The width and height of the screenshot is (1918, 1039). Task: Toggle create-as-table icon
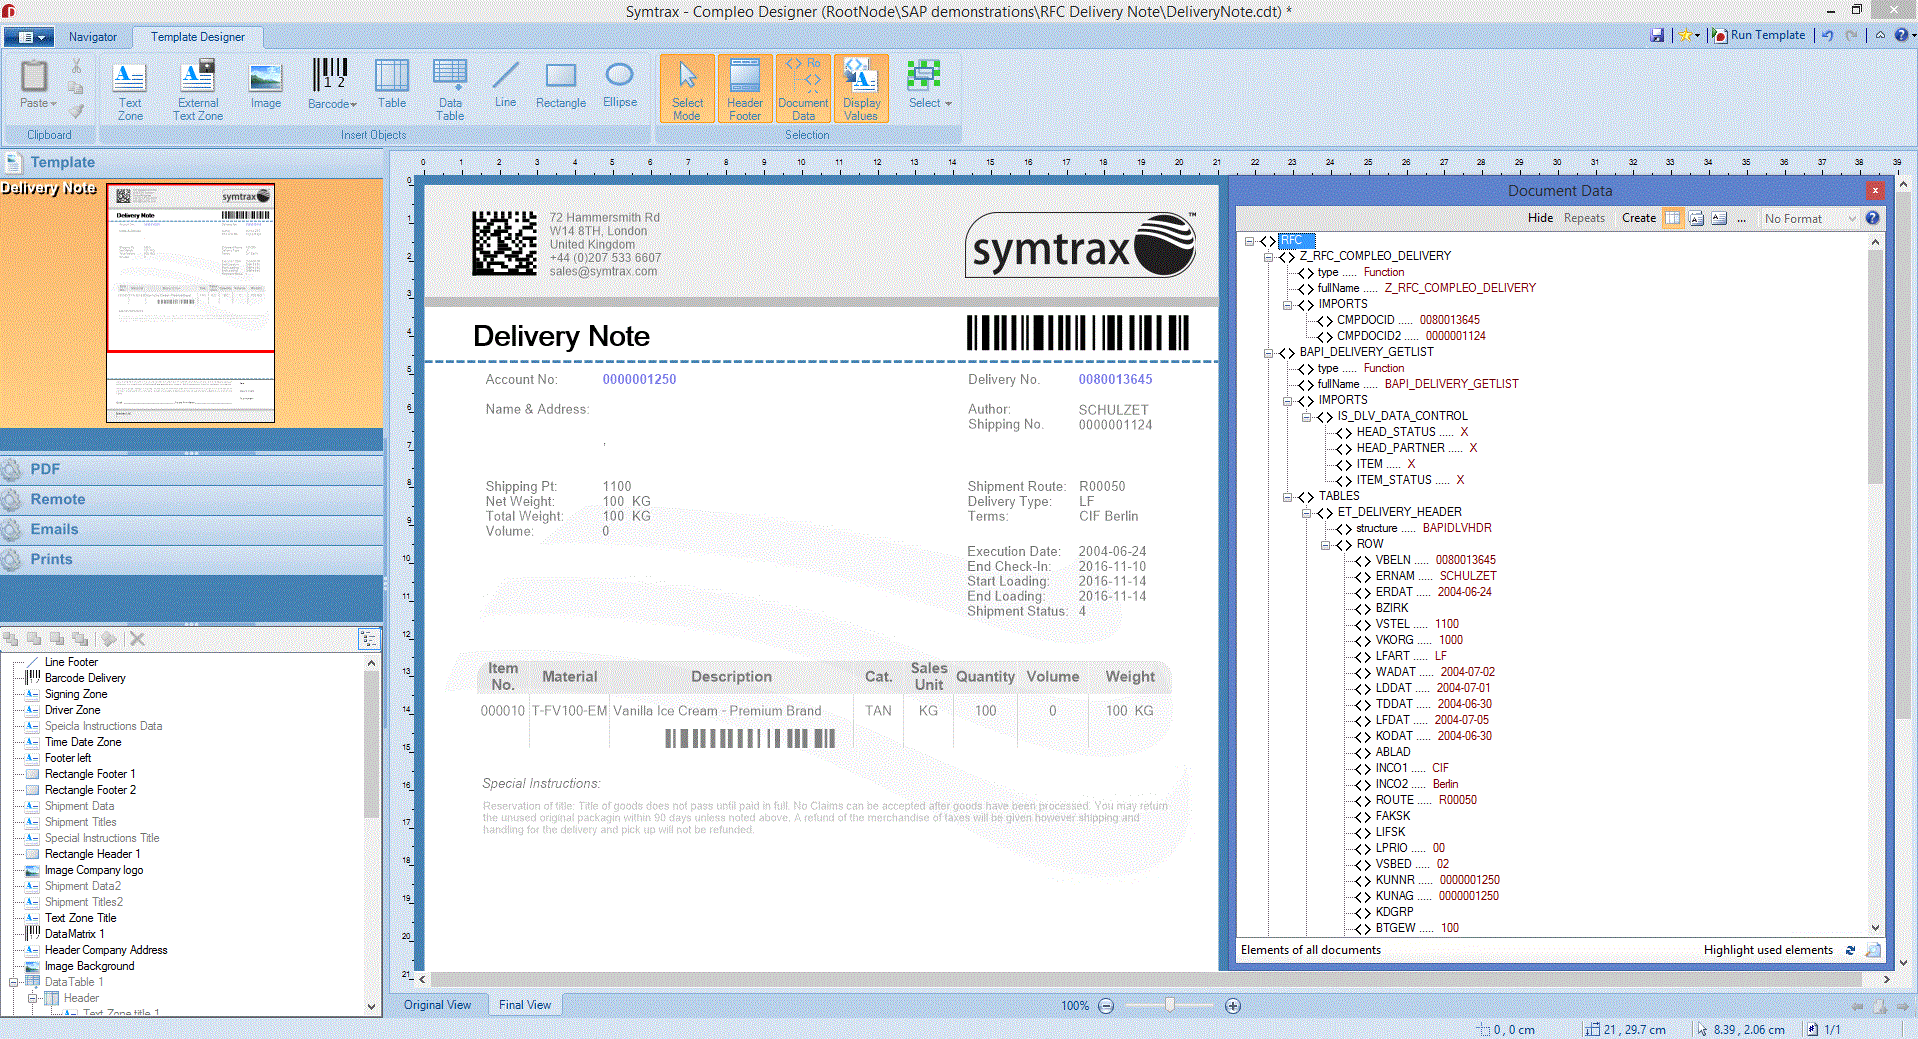(1673, 218)
